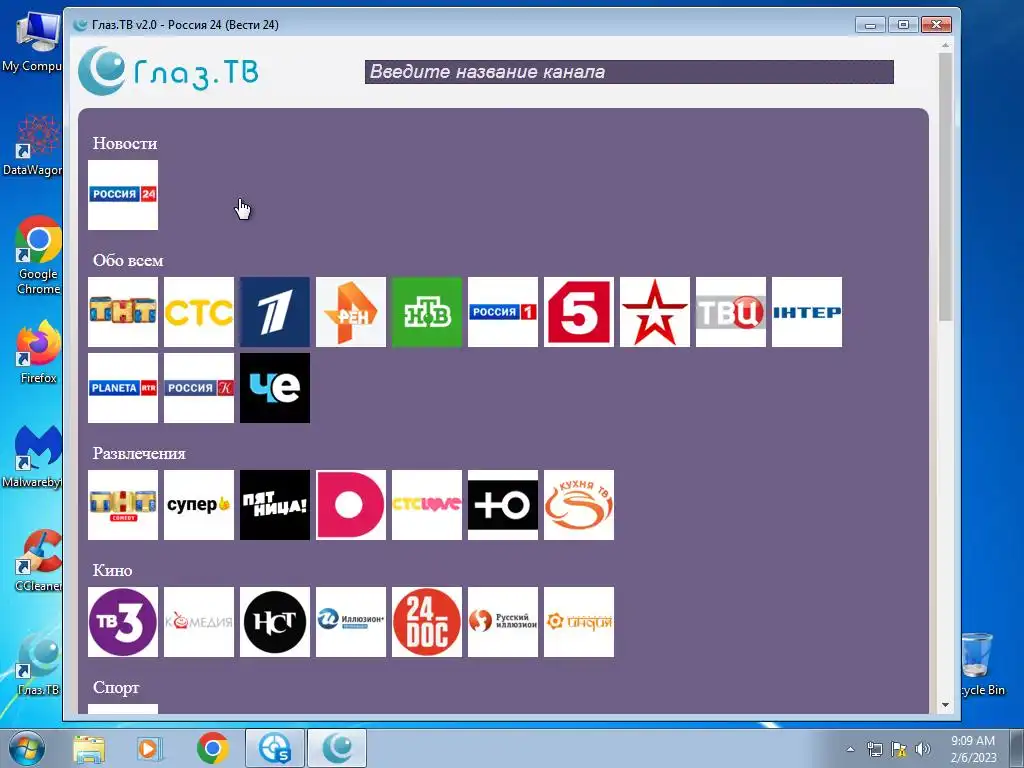
Task: Click the scrollbar up arrow
Action: 945,46
